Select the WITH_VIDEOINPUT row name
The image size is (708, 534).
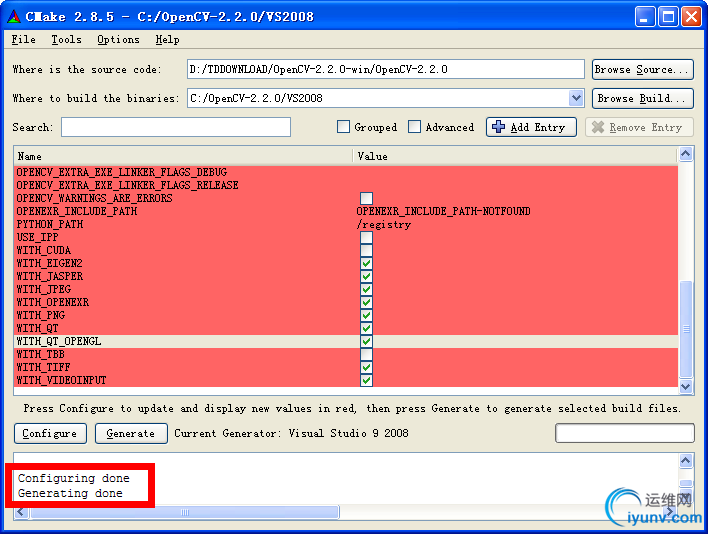click(61, 380)
